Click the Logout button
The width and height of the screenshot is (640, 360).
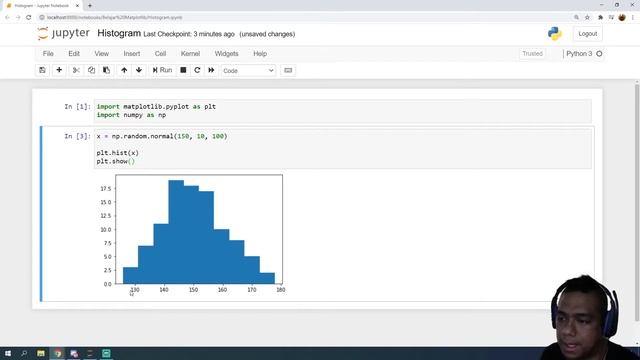[x=587, y=34]
